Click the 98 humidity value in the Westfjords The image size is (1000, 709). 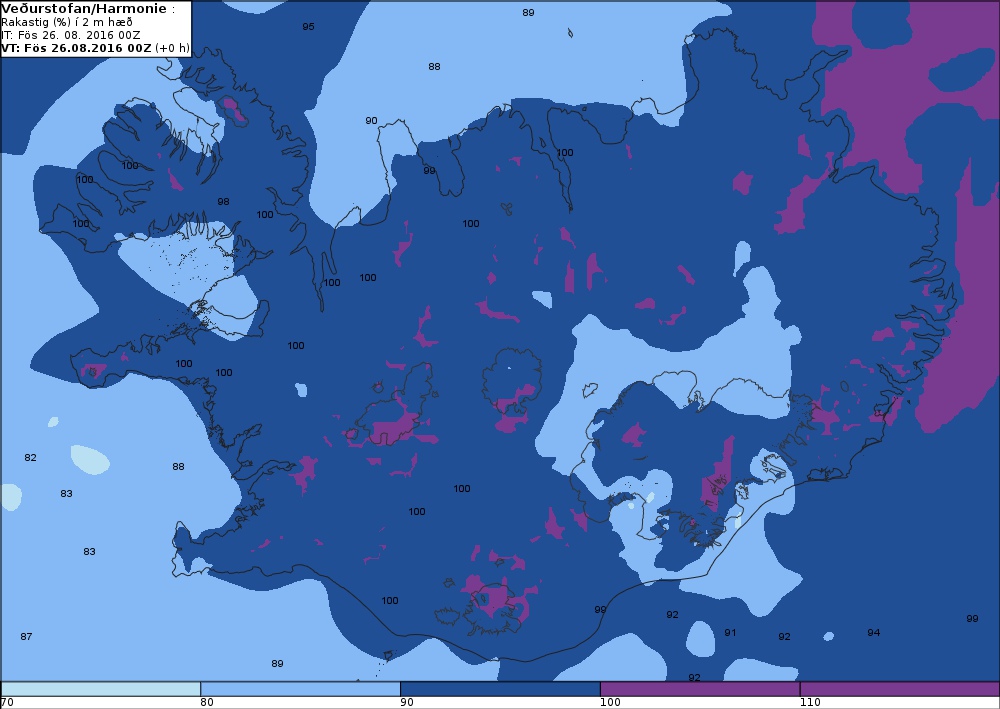[x=223, y=201]
